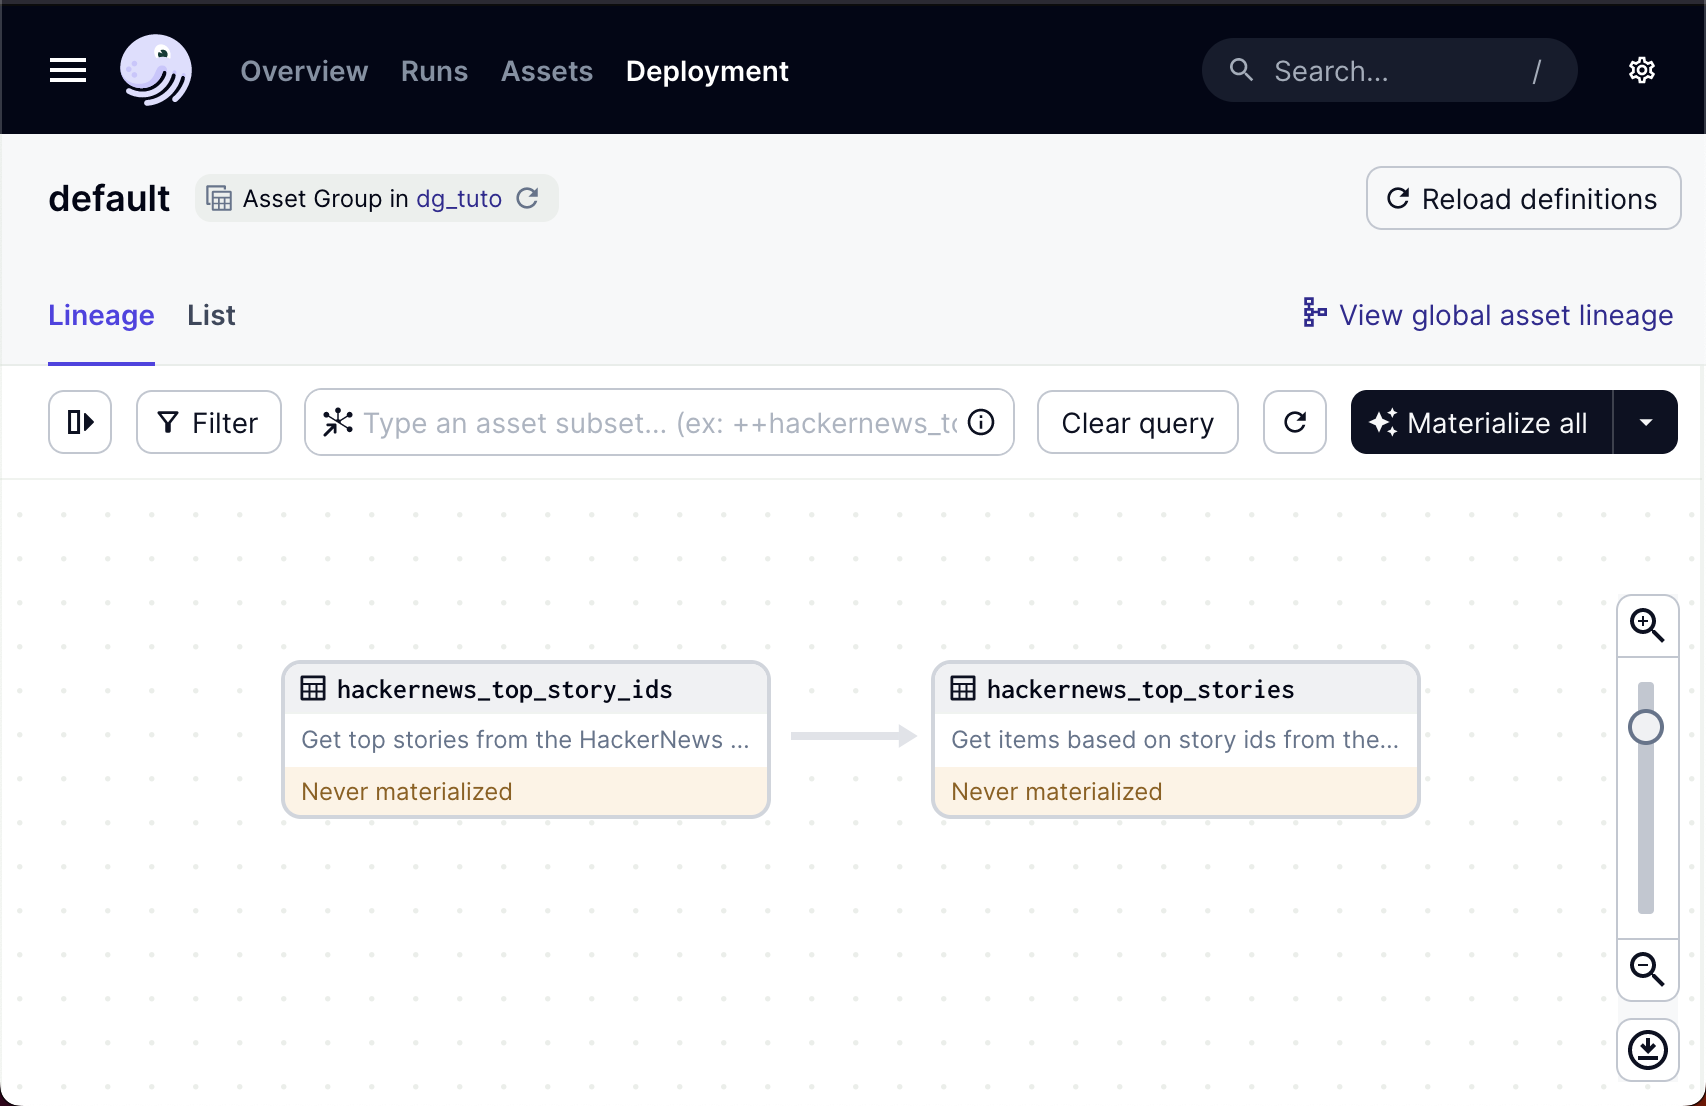Open the Runs page
Image resolution: width=1706 pixels, height=1106 pixels.
434,71
